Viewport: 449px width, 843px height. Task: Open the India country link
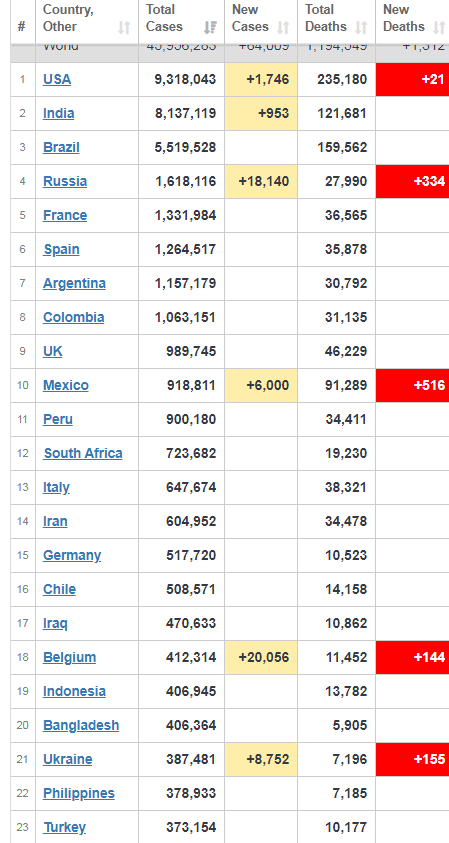(x=59, y=113)
